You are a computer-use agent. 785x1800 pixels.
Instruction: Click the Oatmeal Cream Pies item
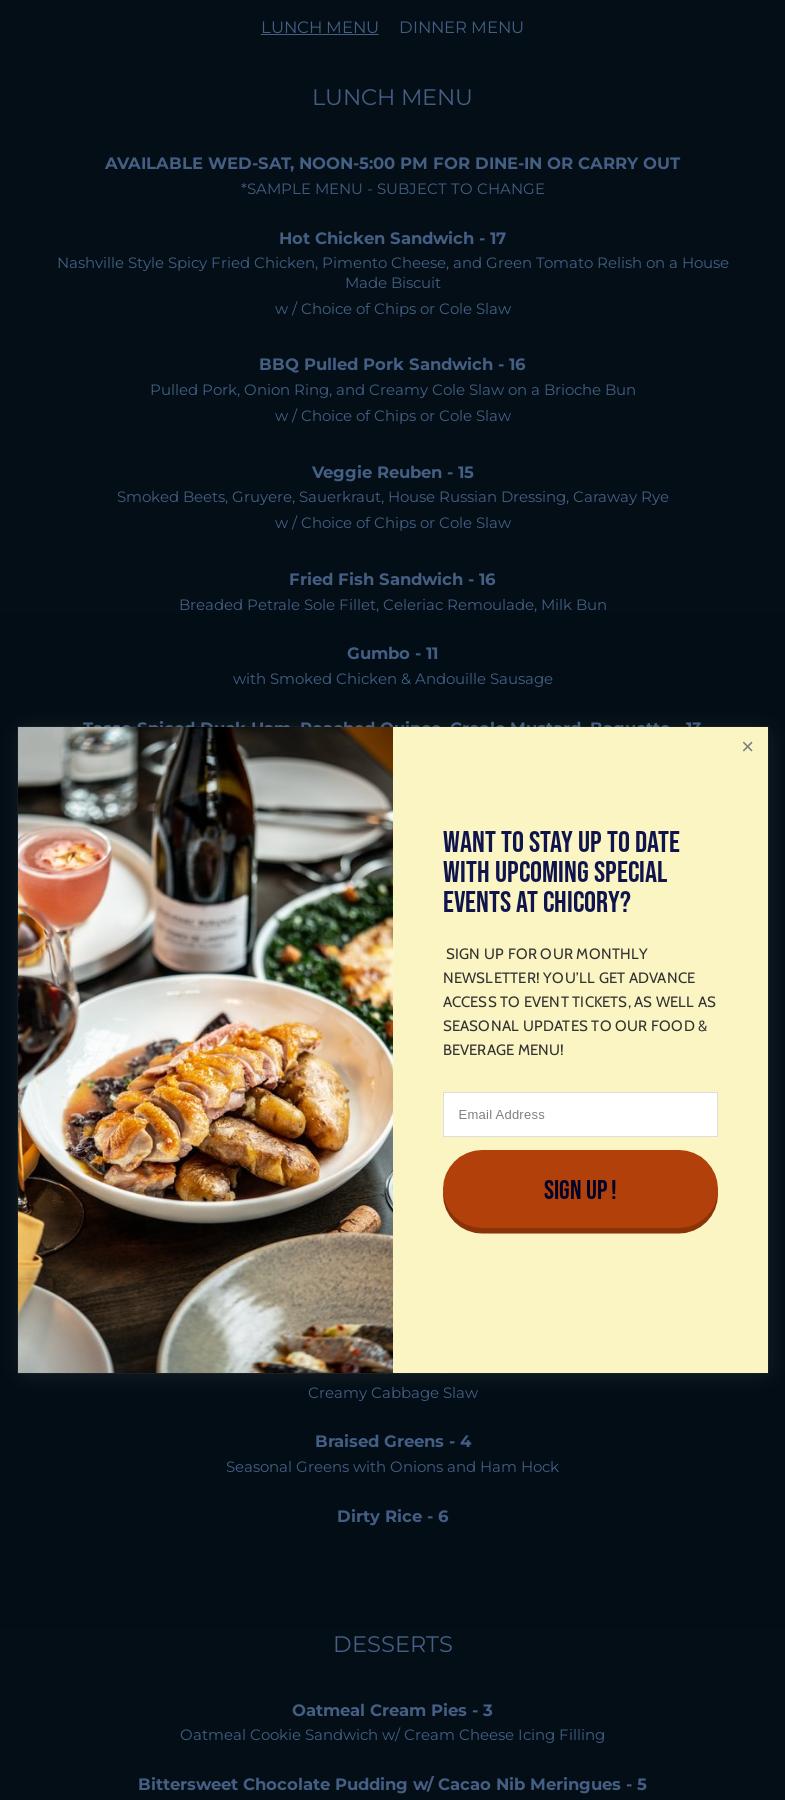point(392,1710)
